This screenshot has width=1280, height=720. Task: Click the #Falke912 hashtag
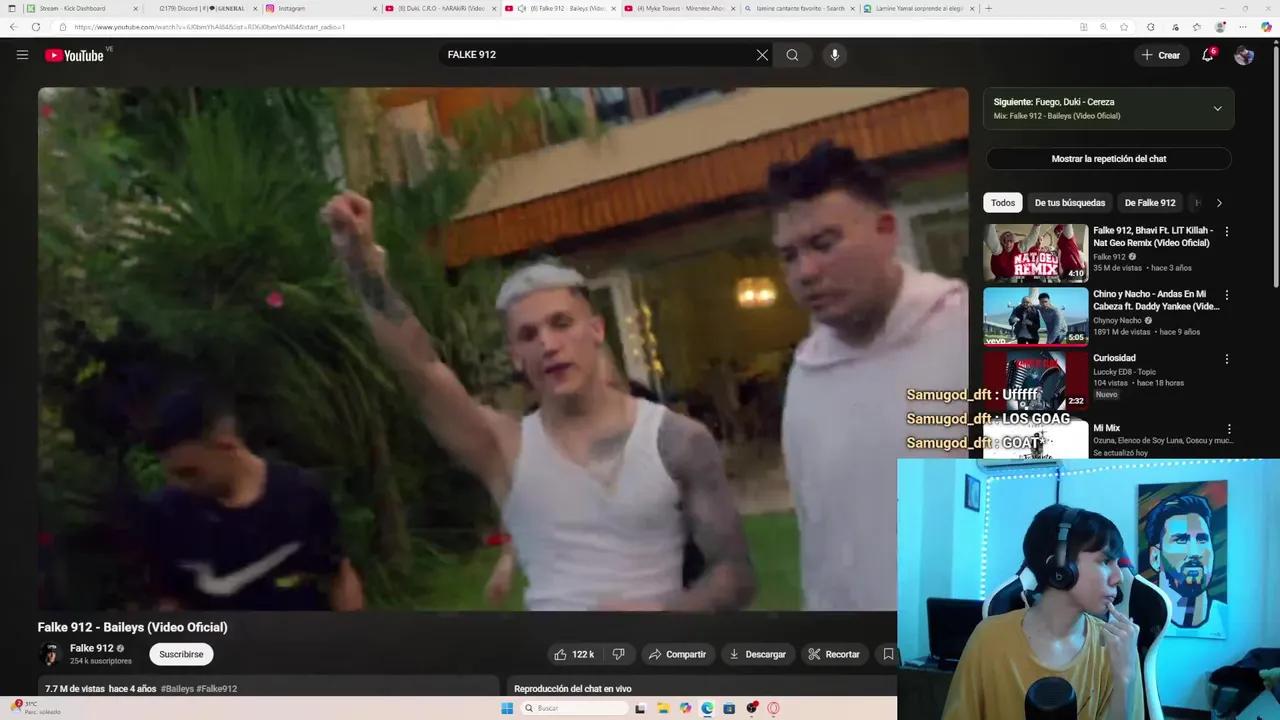[217, 689]
